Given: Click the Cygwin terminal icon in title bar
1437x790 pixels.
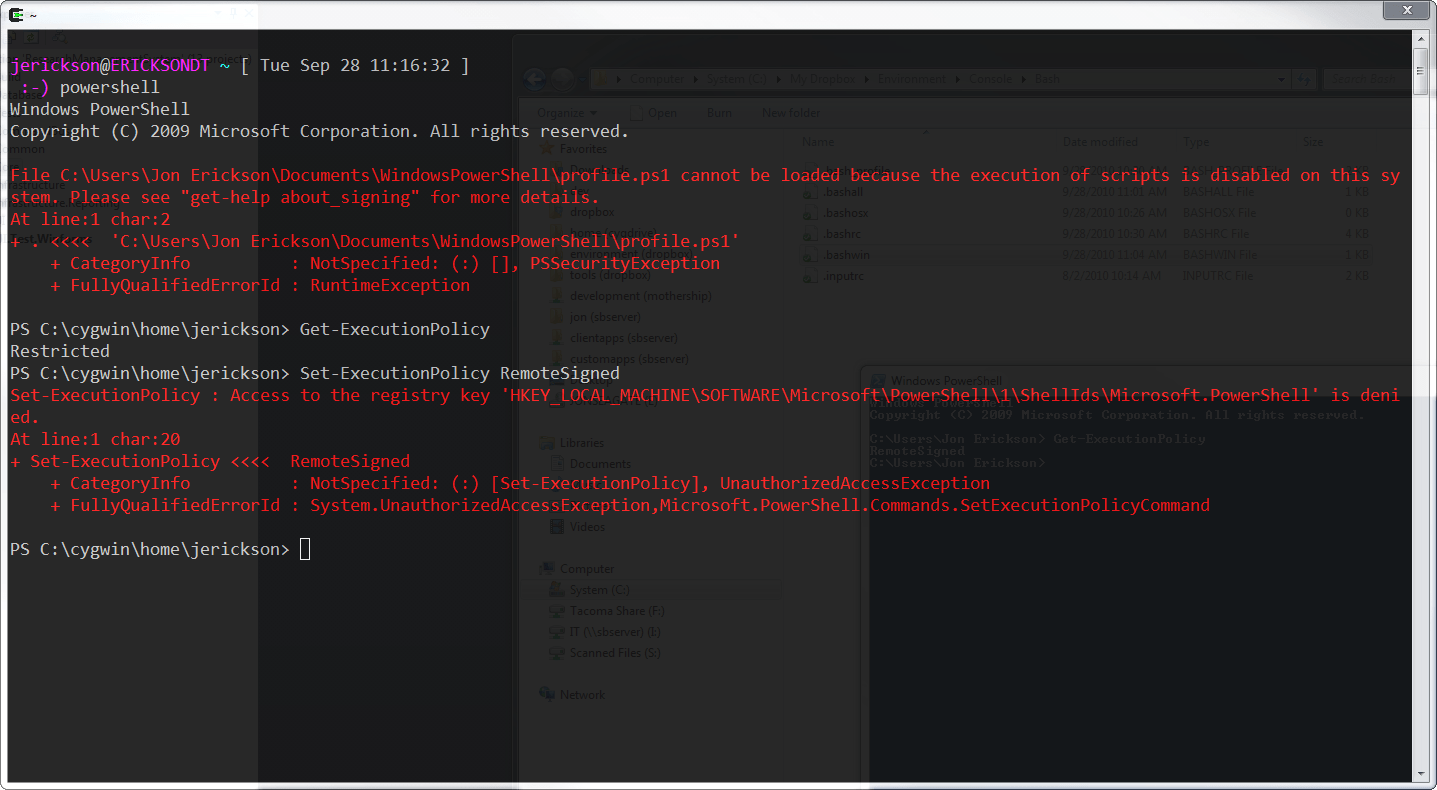Looking at the screenshot, I should (13, 14).
